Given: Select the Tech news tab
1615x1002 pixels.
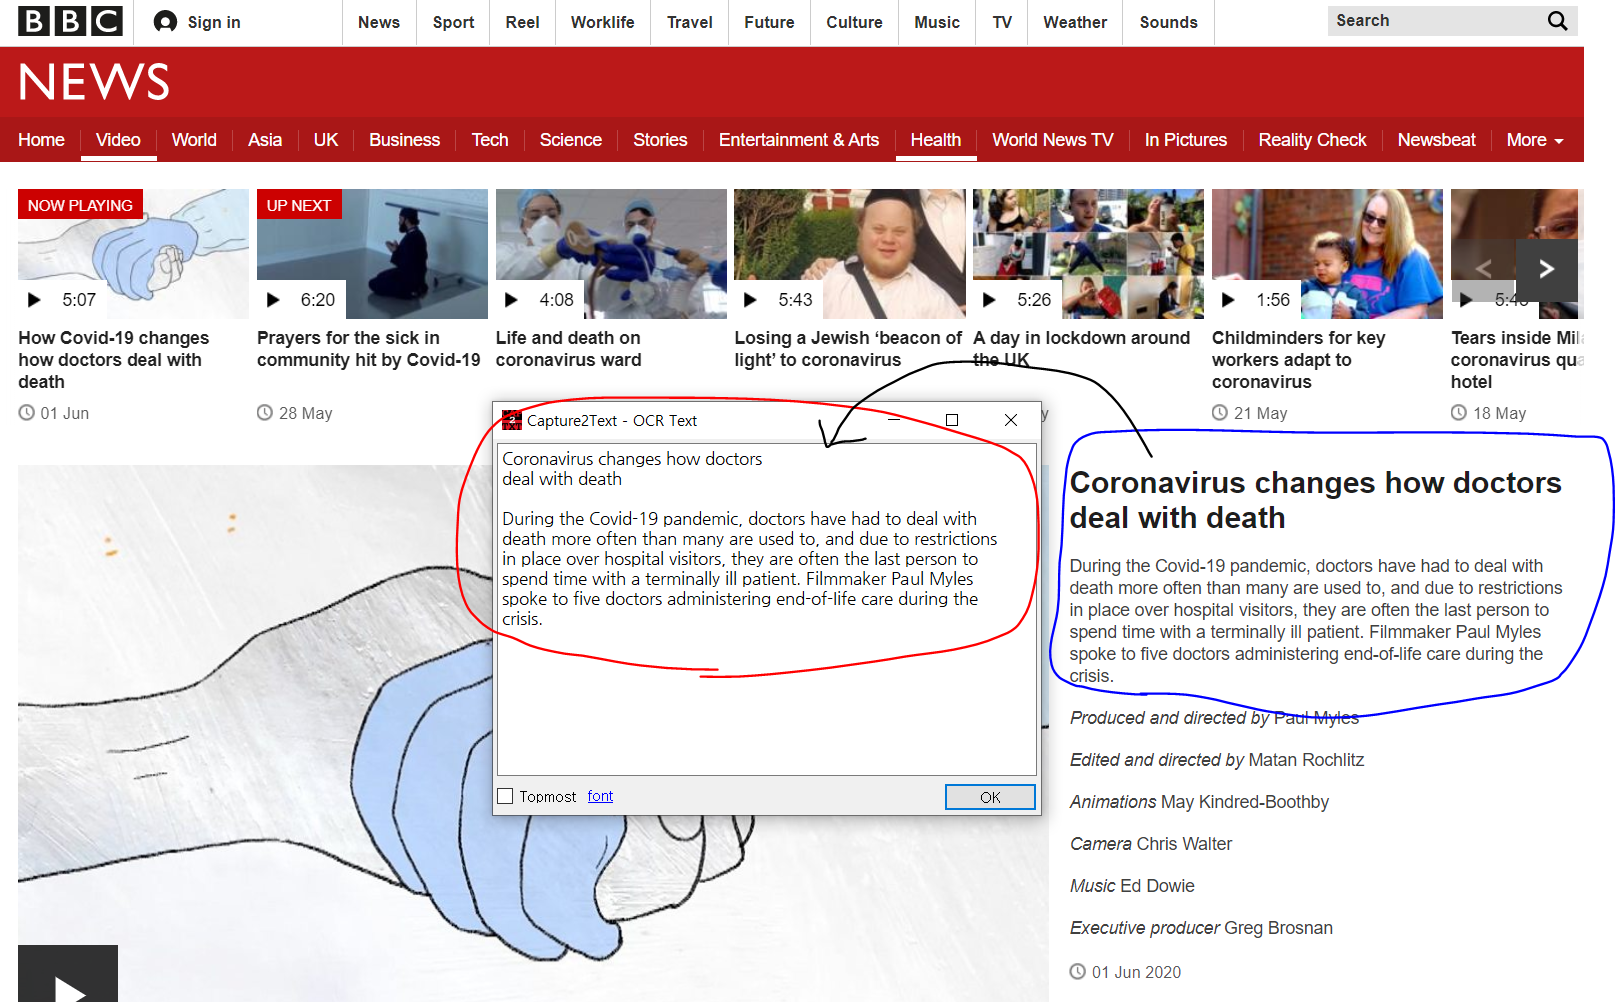Looking at the screenshot, I should pyautogui.click(x=490, y=140).
